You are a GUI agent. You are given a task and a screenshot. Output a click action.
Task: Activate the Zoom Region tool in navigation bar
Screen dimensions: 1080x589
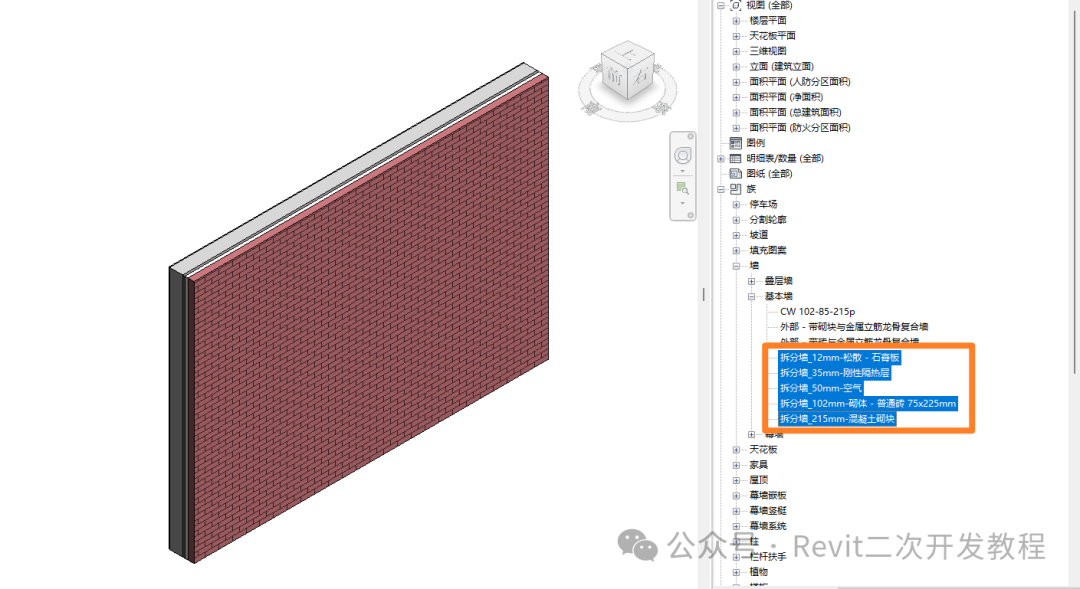tap(683, 188)
